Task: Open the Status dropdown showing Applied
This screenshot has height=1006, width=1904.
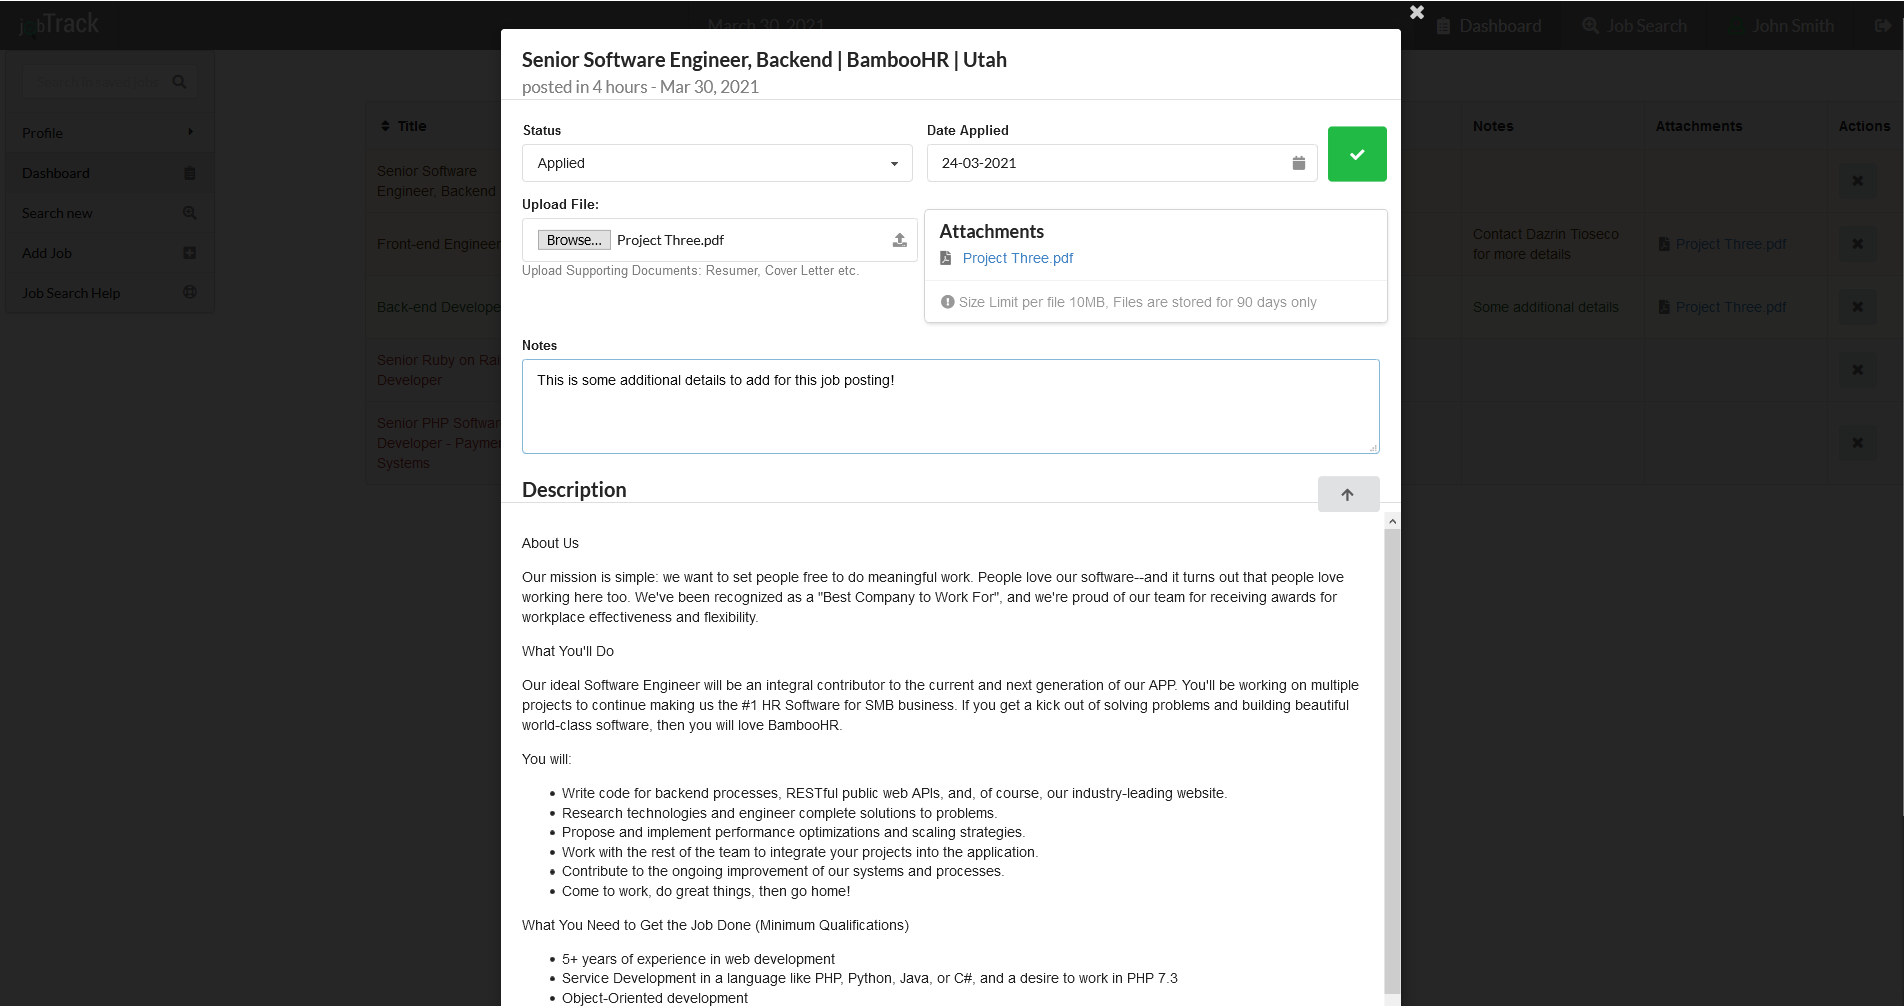Action: pyautogui.click(x=717, y=163)
